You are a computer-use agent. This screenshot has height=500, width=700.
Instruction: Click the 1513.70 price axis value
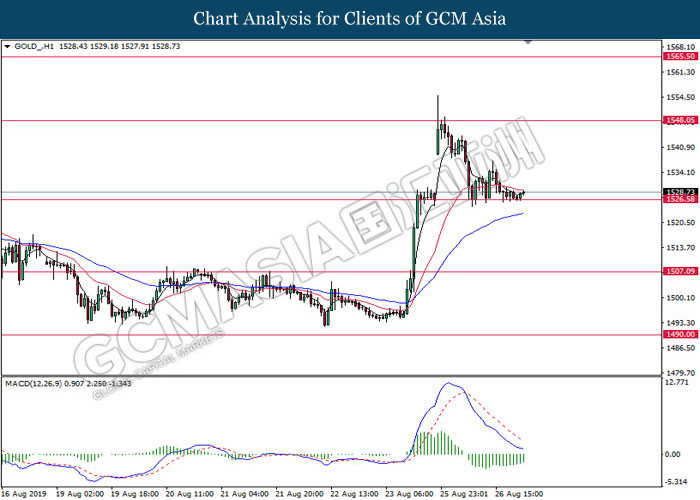[680, 248]
